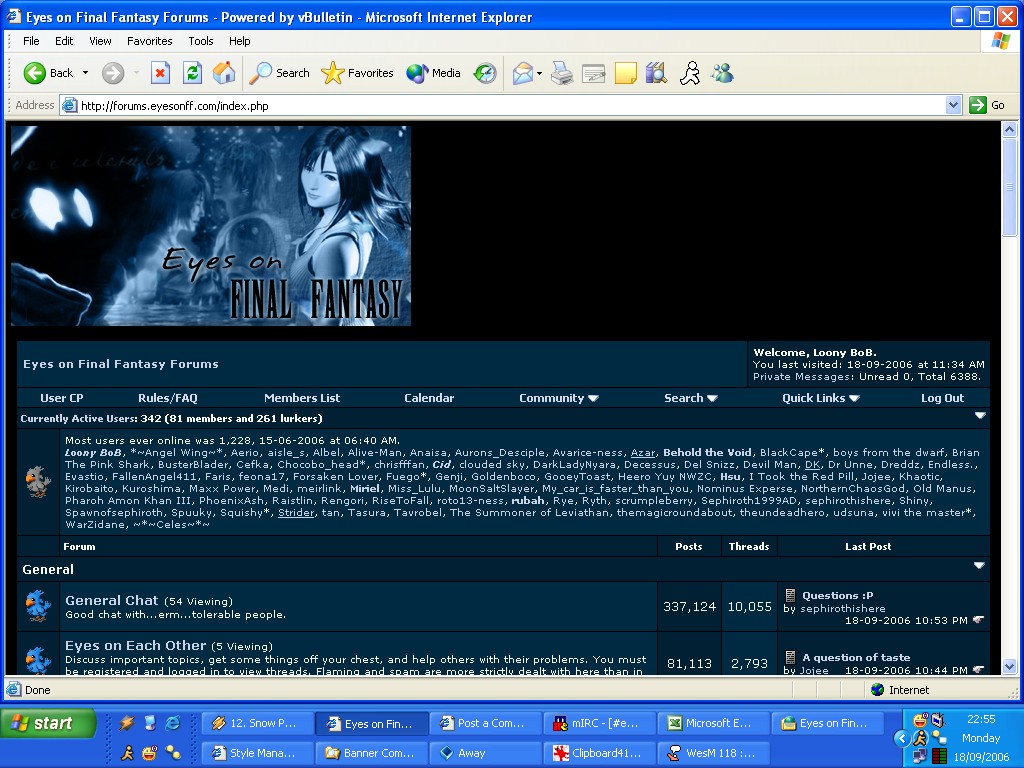Viewport: 1024px width, 768px height.
Task: Click the Stop loading icon
Action: 160,72
